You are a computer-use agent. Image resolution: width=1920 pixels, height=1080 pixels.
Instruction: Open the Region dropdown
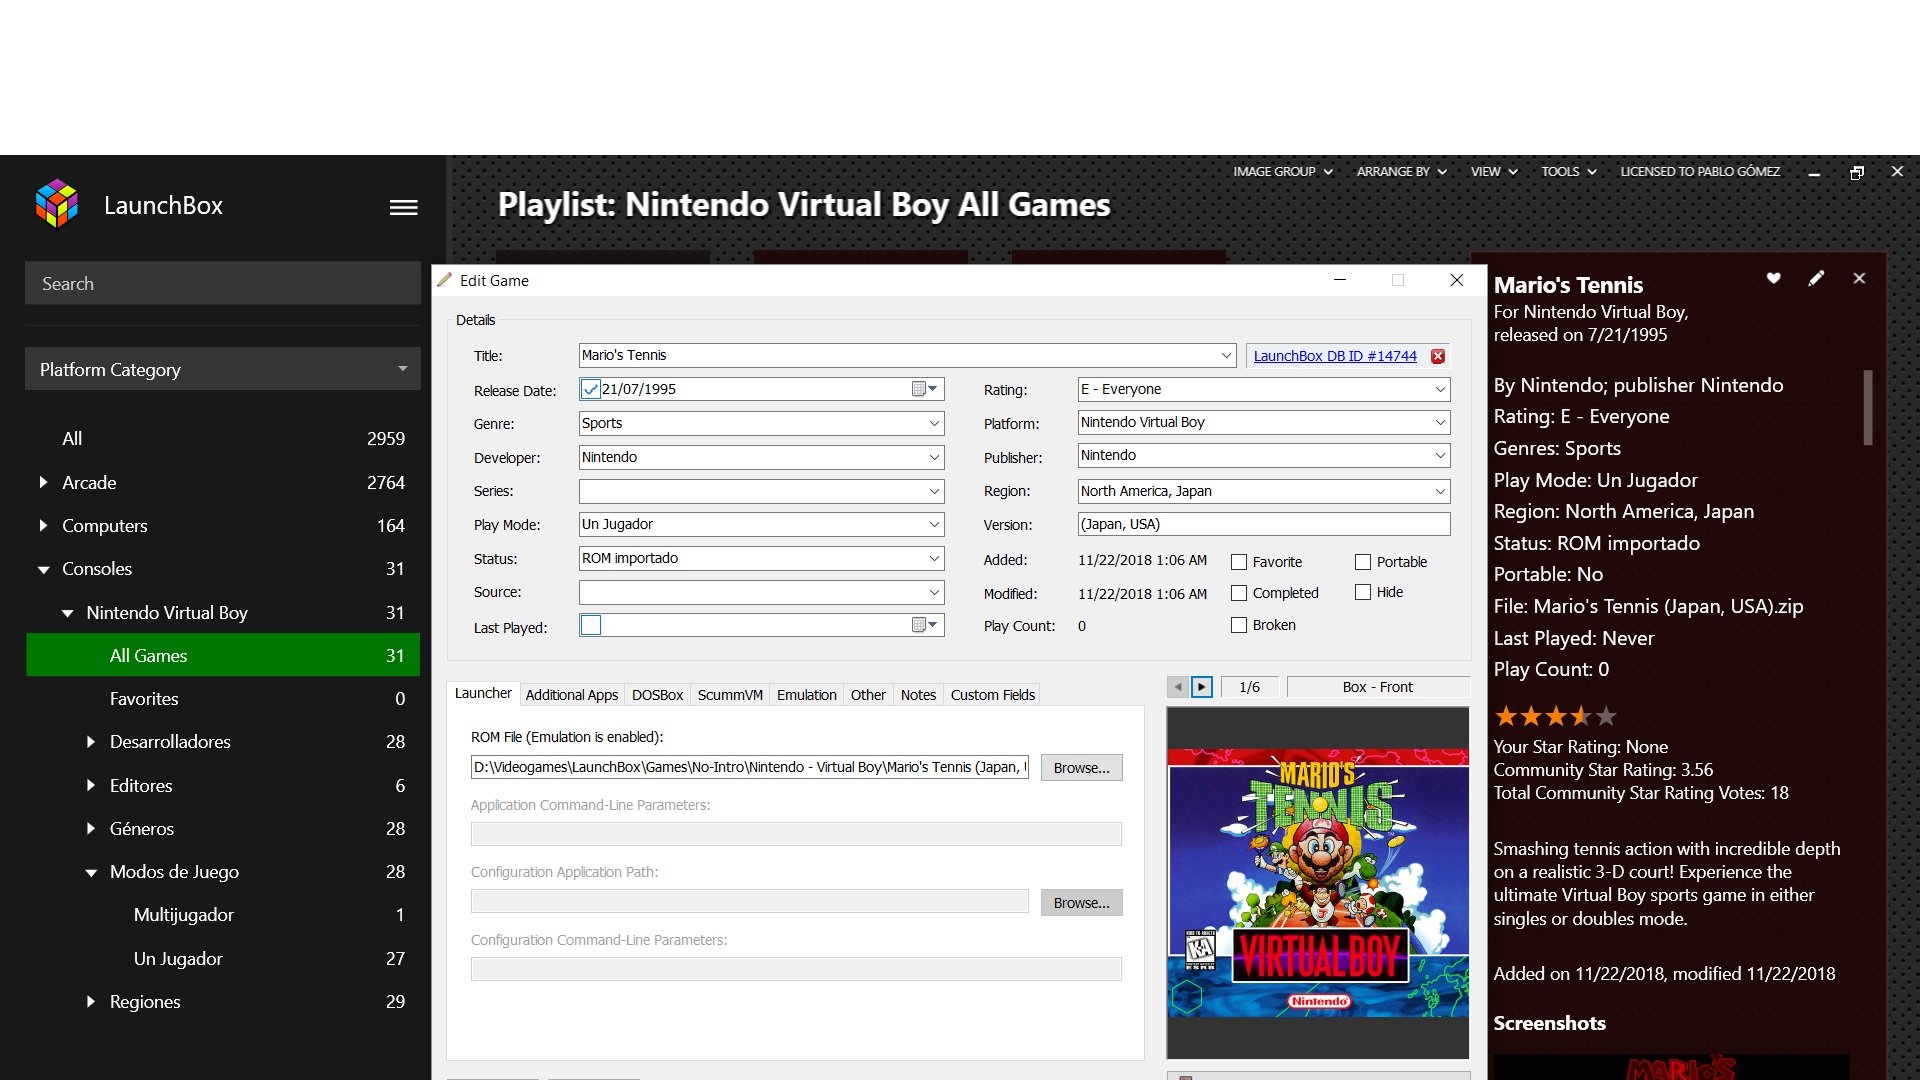[1440, 491]
